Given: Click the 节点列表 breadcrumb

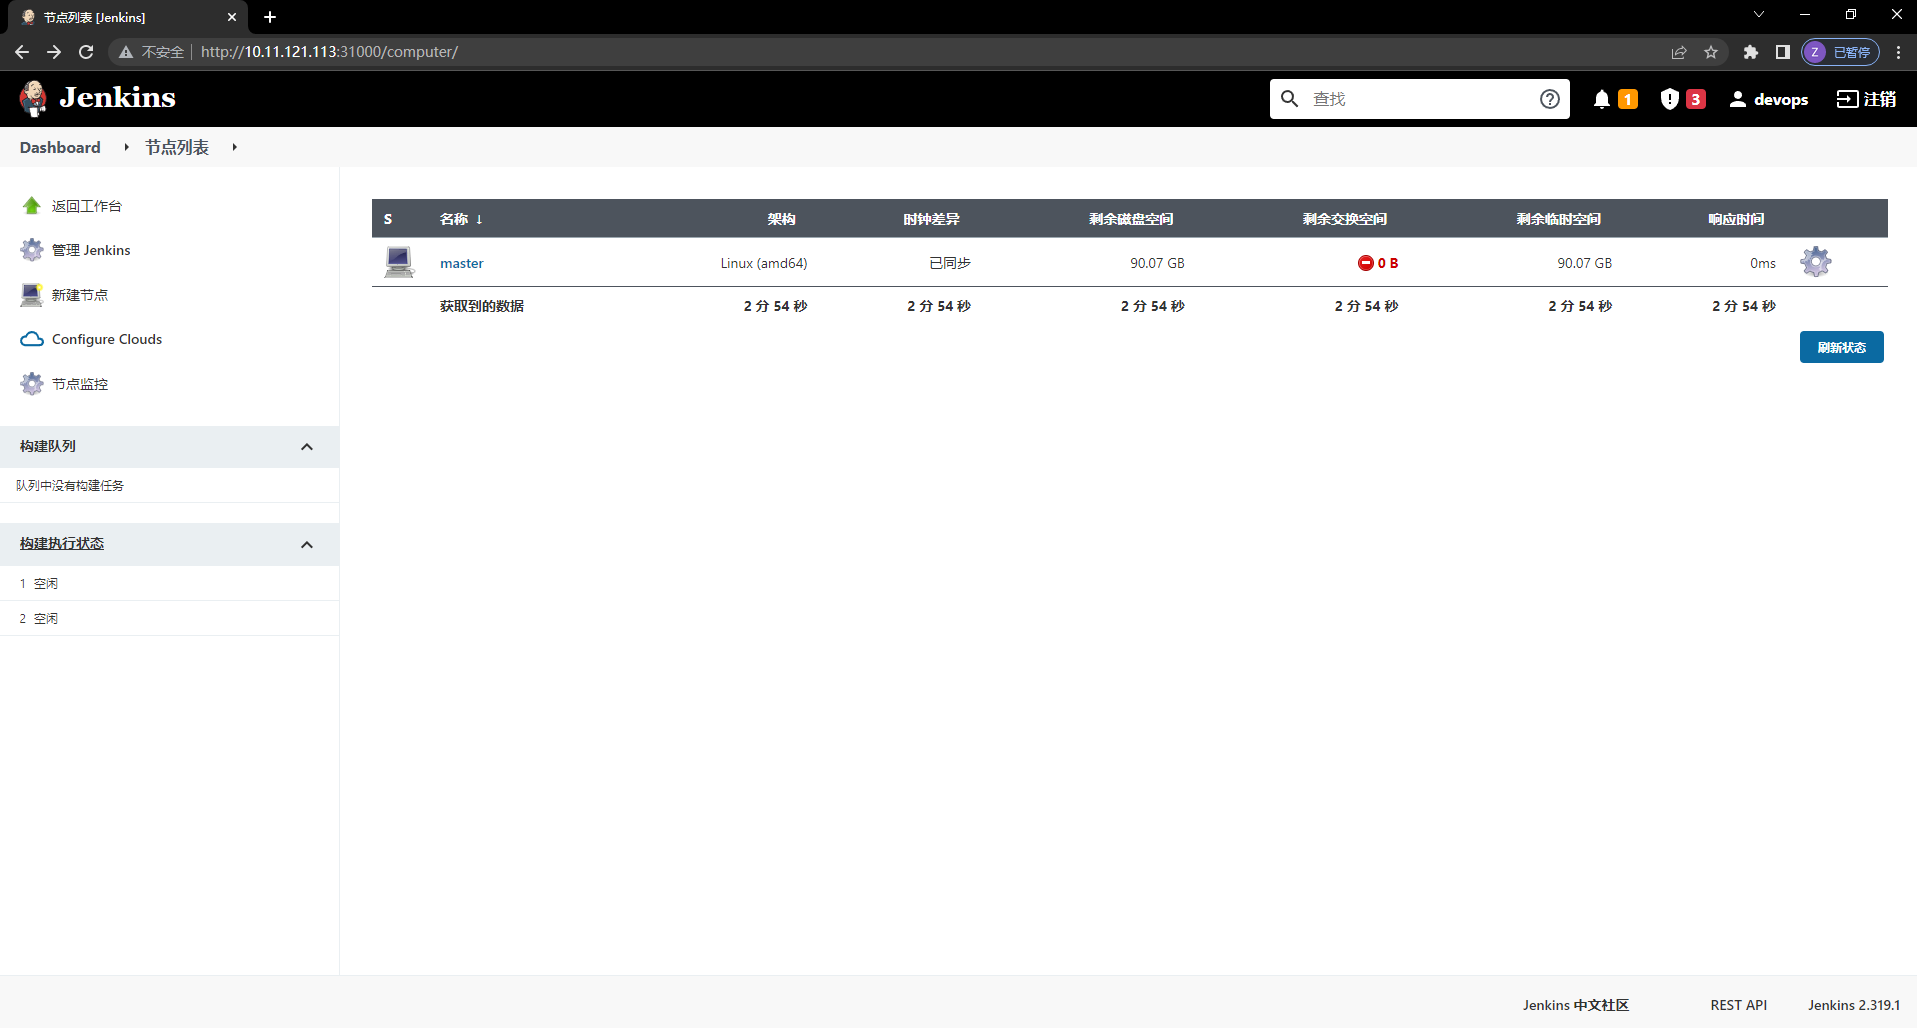Looking at the screenshot, I should [x=177, y=147].
